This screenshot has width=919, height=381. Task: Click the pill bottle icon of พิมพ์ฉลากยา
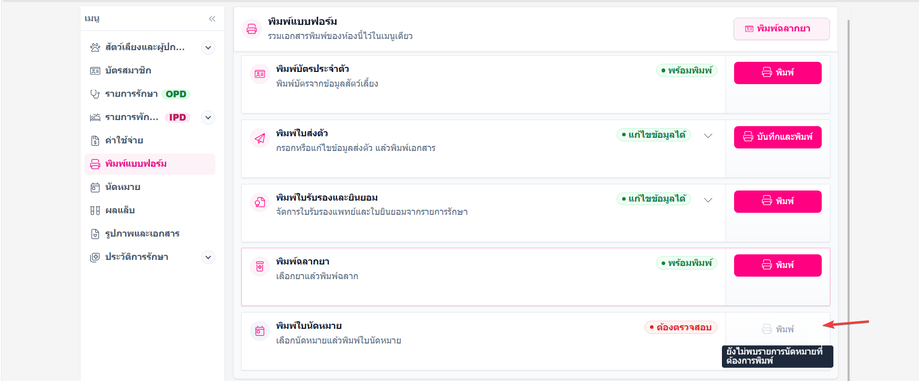click(x=259, y=267)
